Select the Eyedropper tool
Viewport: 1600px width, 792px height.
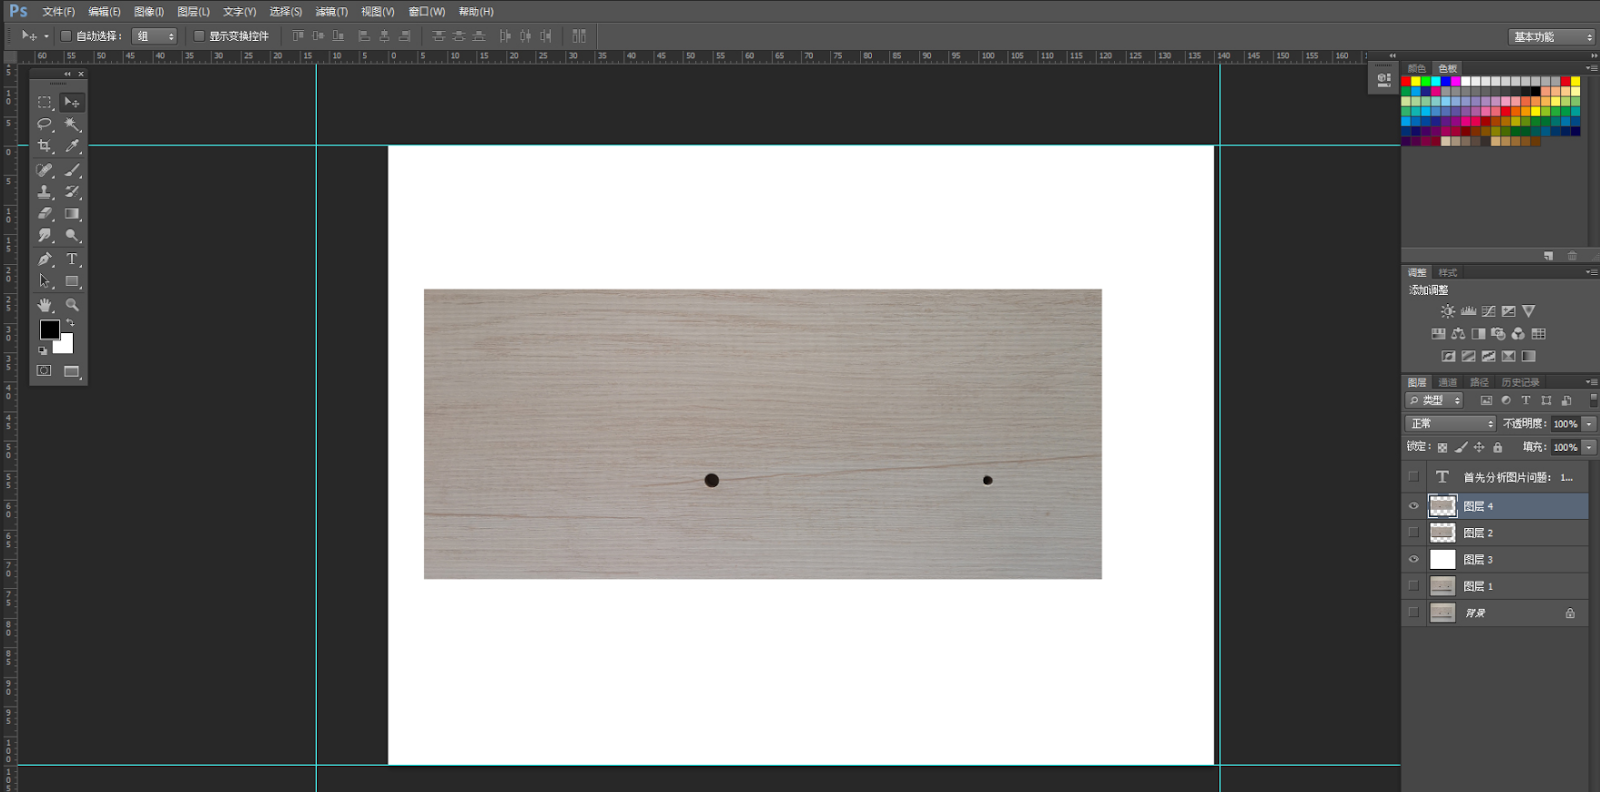72,146
